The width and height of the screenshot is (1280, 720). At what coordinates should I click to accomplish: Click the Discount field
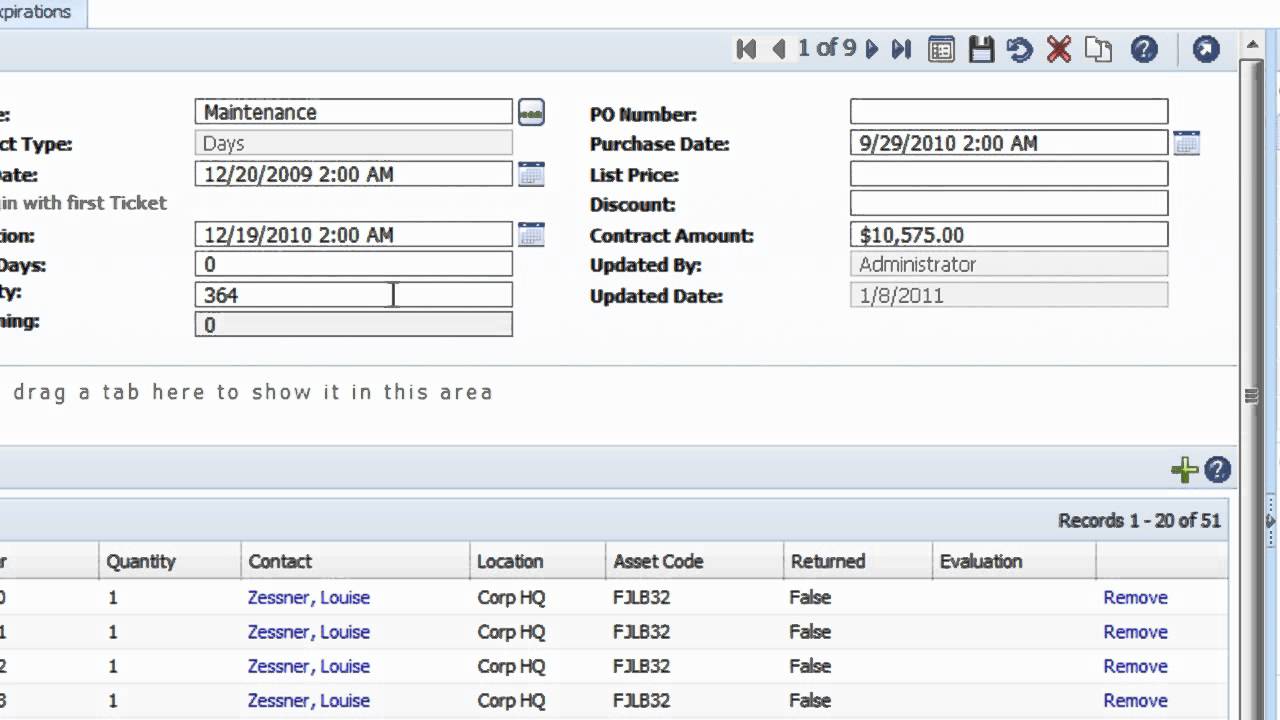1009,204
